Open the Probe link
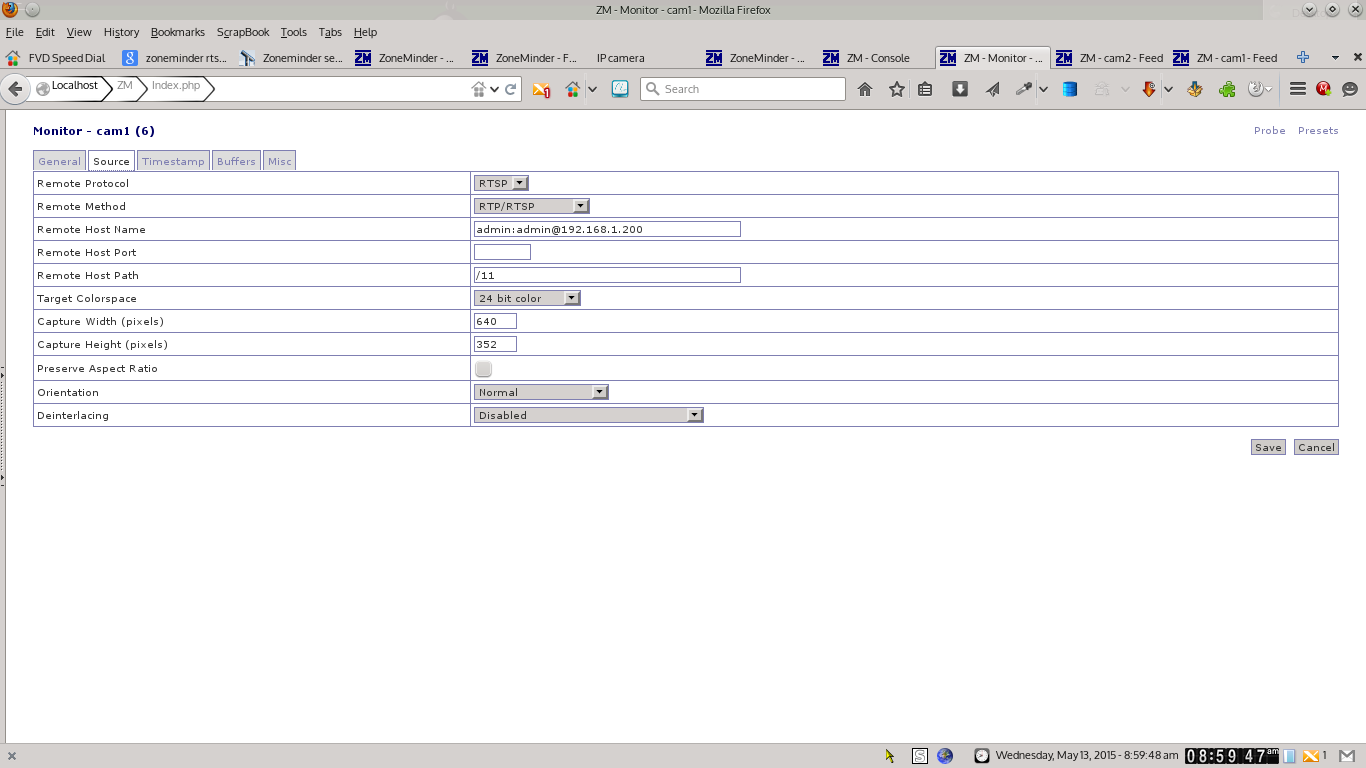The width and height of the screenshot is (1366, 768). [x=1270, y=131]
